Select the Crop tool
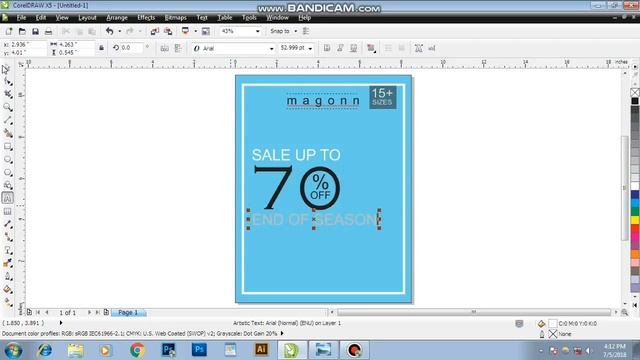Image resolution: width=640 pixels, height=360 pixels. pyautogui.click(x=8, y=94)
